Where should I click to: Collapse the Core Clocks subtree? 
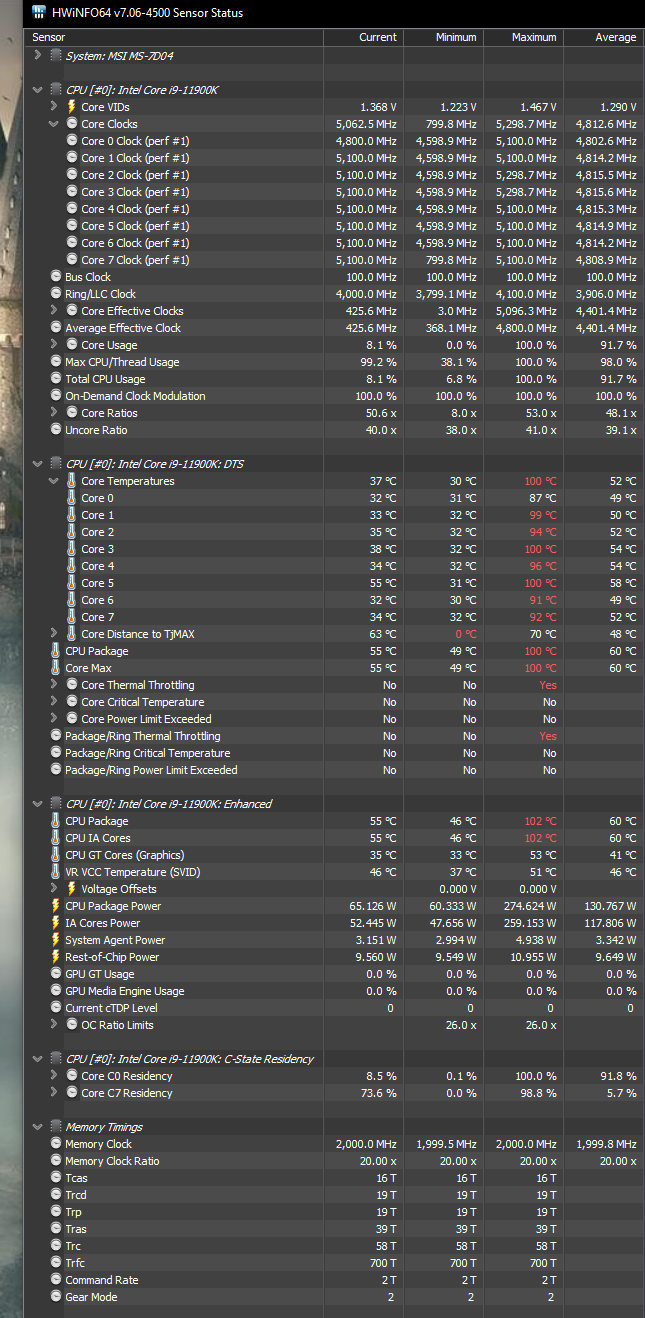[54, 124]
